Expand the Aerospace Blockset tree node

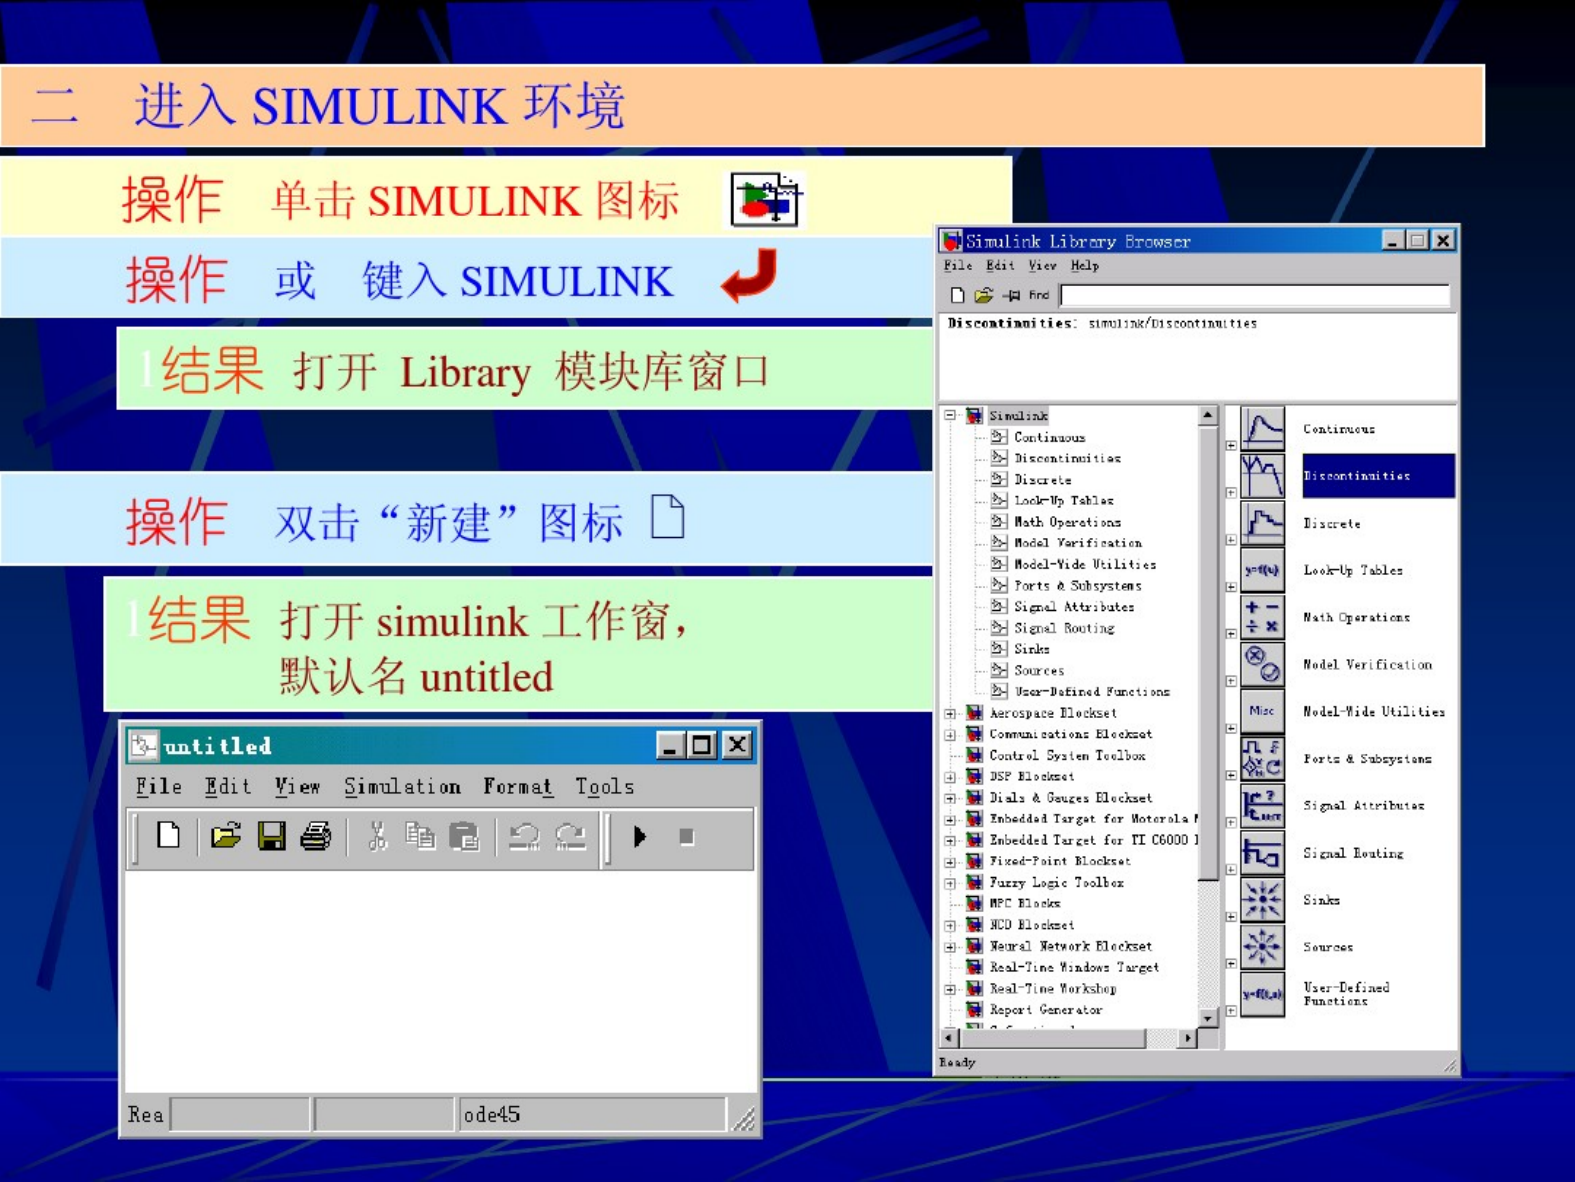[951, 713]
